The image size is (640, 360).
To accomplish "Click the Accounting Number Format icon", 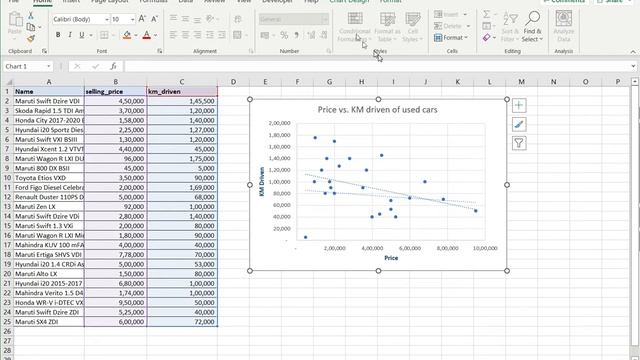I will (265, 36).
